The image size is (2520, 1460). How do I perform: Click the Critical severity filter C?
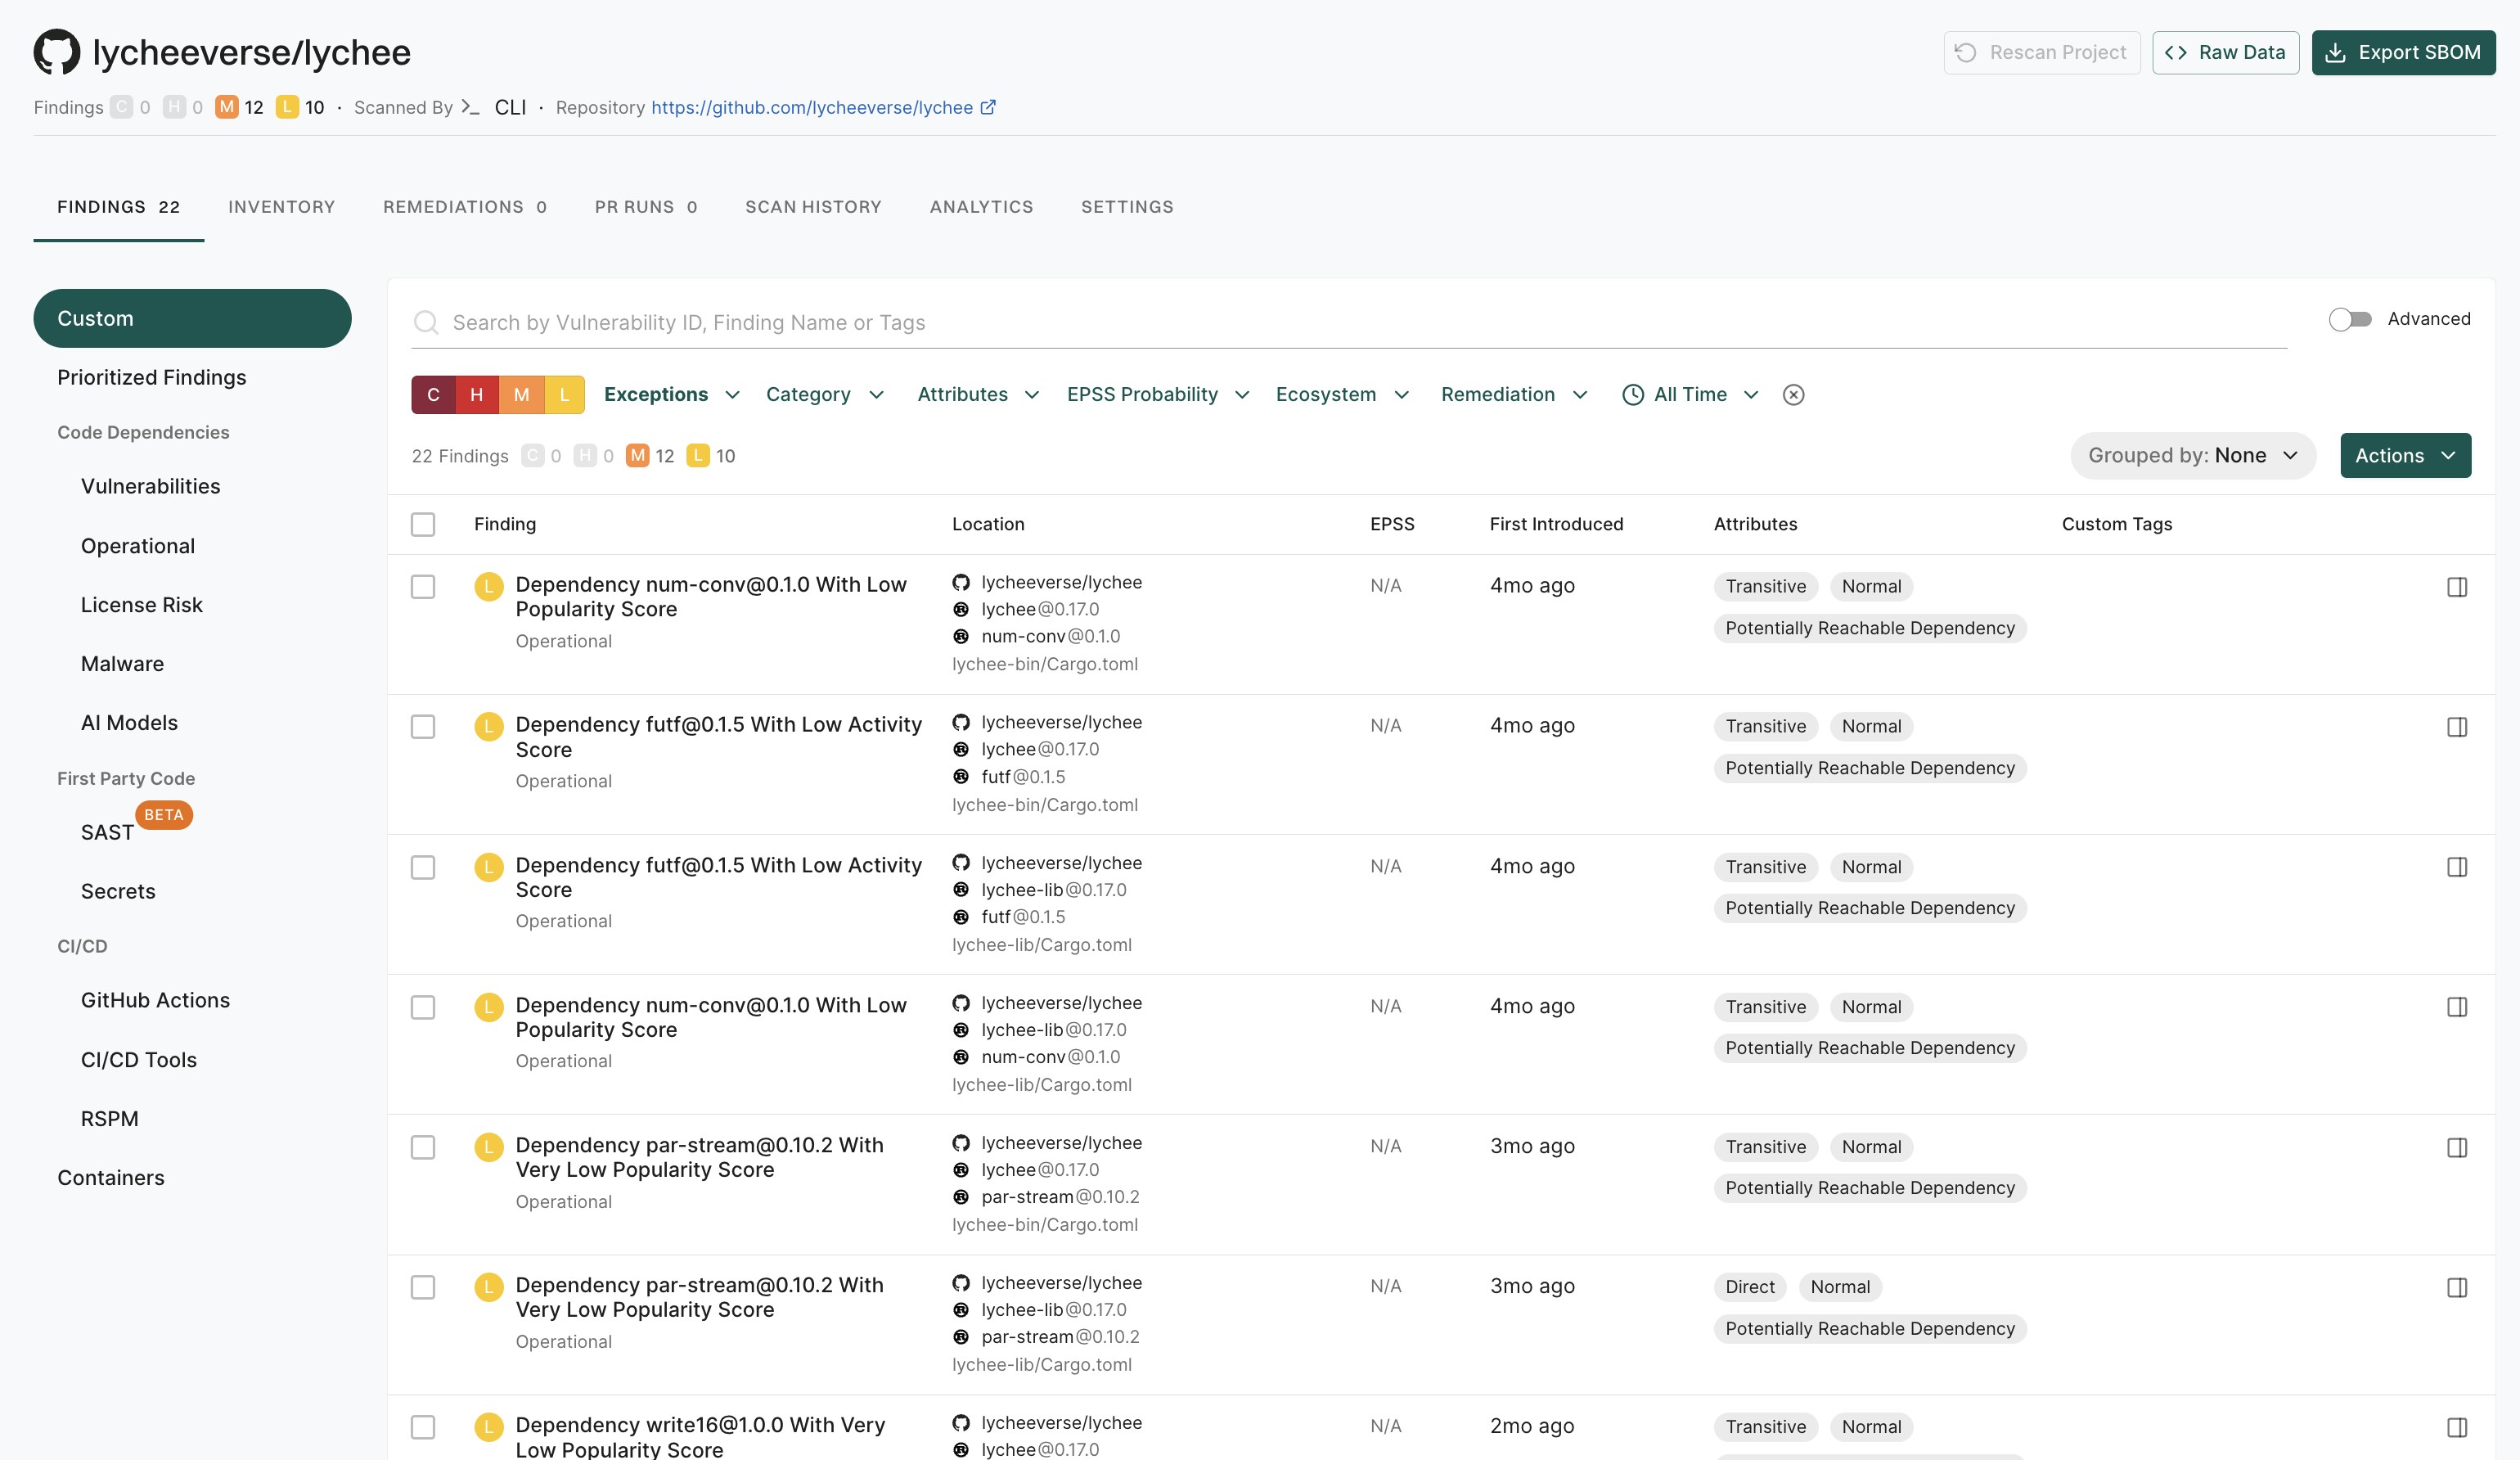[x=433, y=395]
